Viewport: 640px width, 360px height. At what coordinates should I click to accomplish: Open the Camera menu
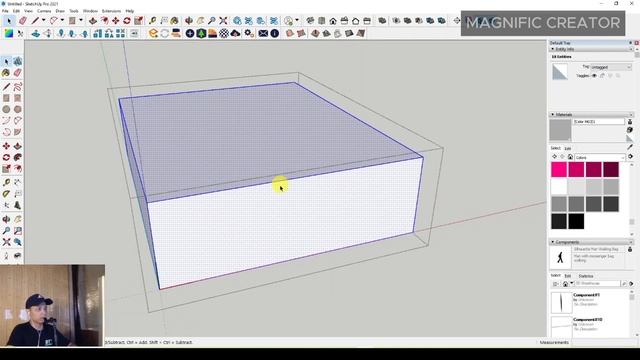[x=44, y=11]
